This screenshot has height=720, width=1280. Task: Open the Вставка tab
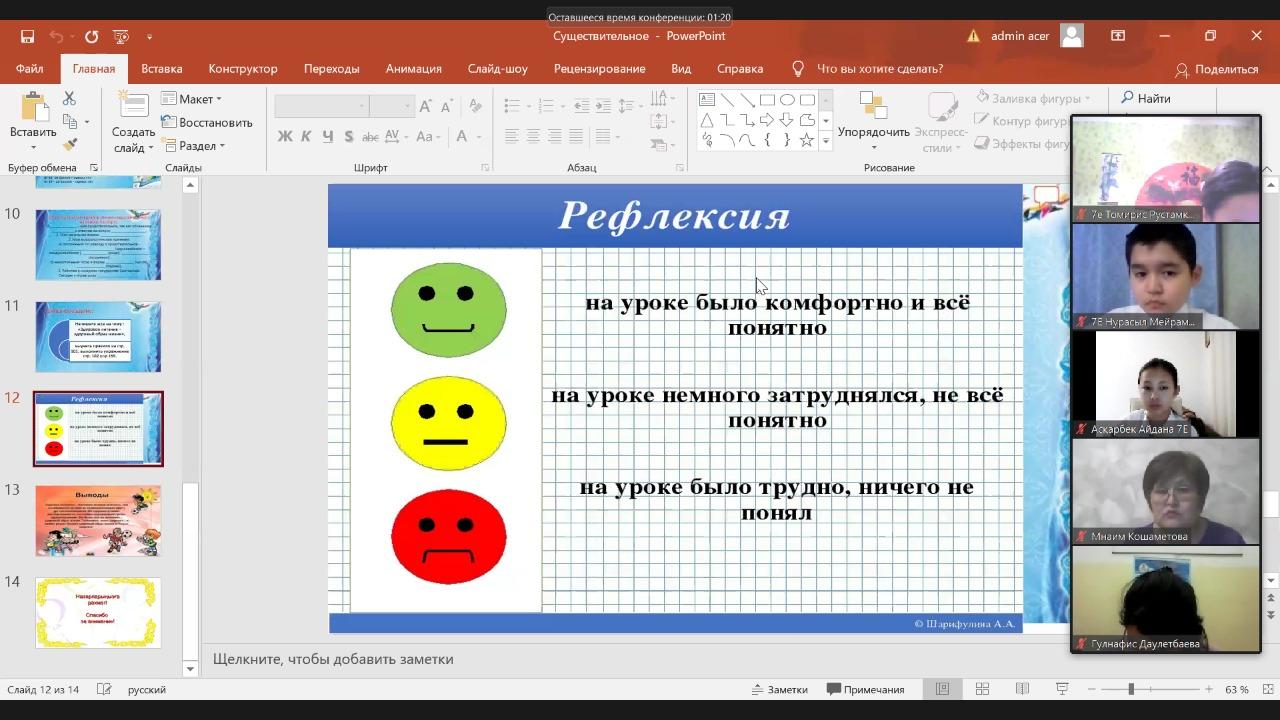click(161, 69)
